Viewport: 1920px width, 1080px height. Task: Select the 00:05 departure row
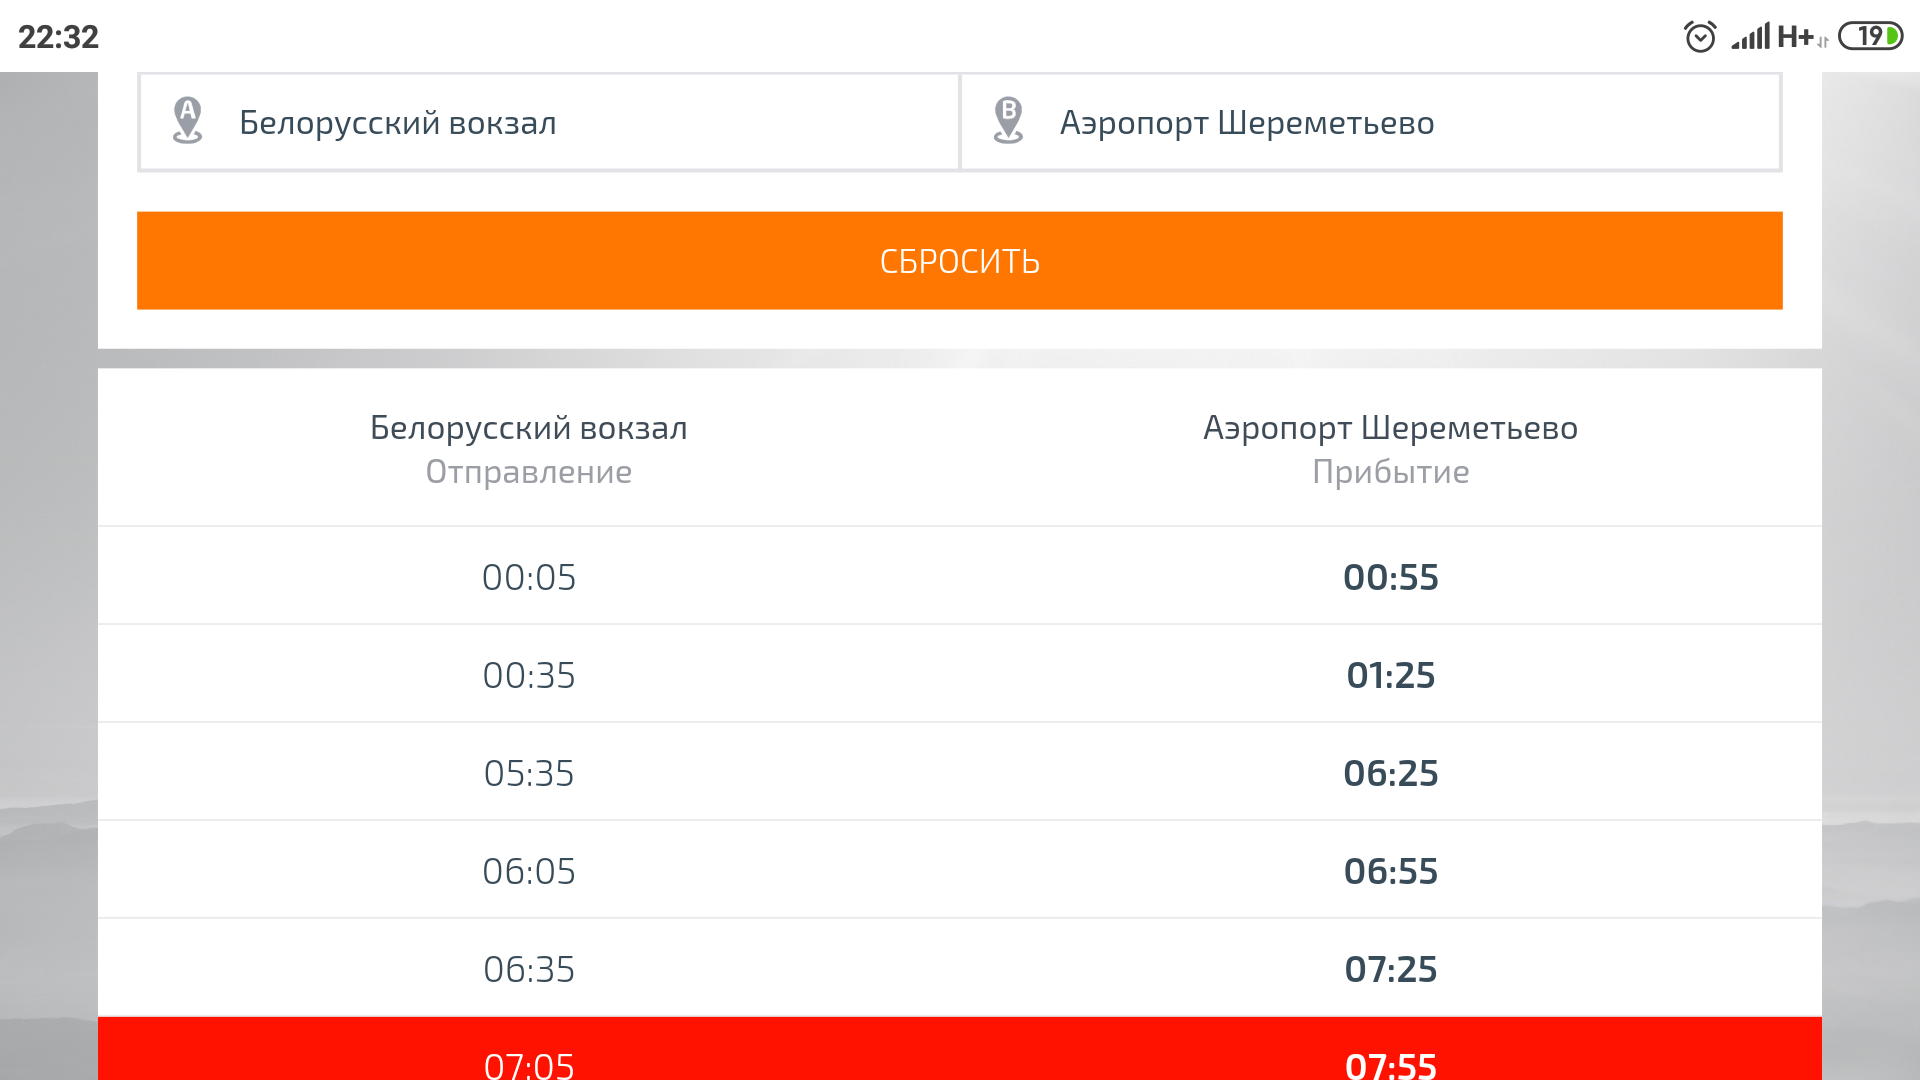[529, 577]
